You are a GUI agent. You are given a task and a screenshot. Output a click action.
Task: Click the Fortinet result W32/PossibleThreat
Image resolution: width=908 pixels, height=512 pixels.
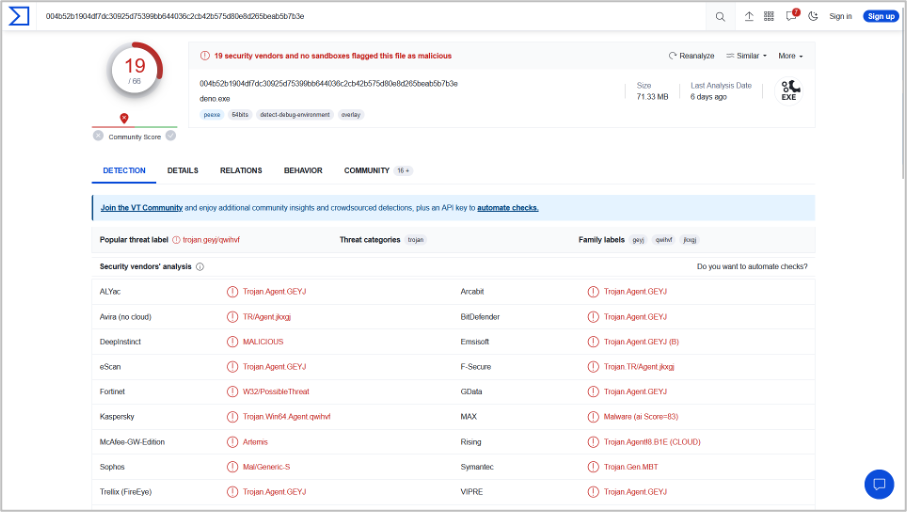pyautogui.click(x=276, y=392)
